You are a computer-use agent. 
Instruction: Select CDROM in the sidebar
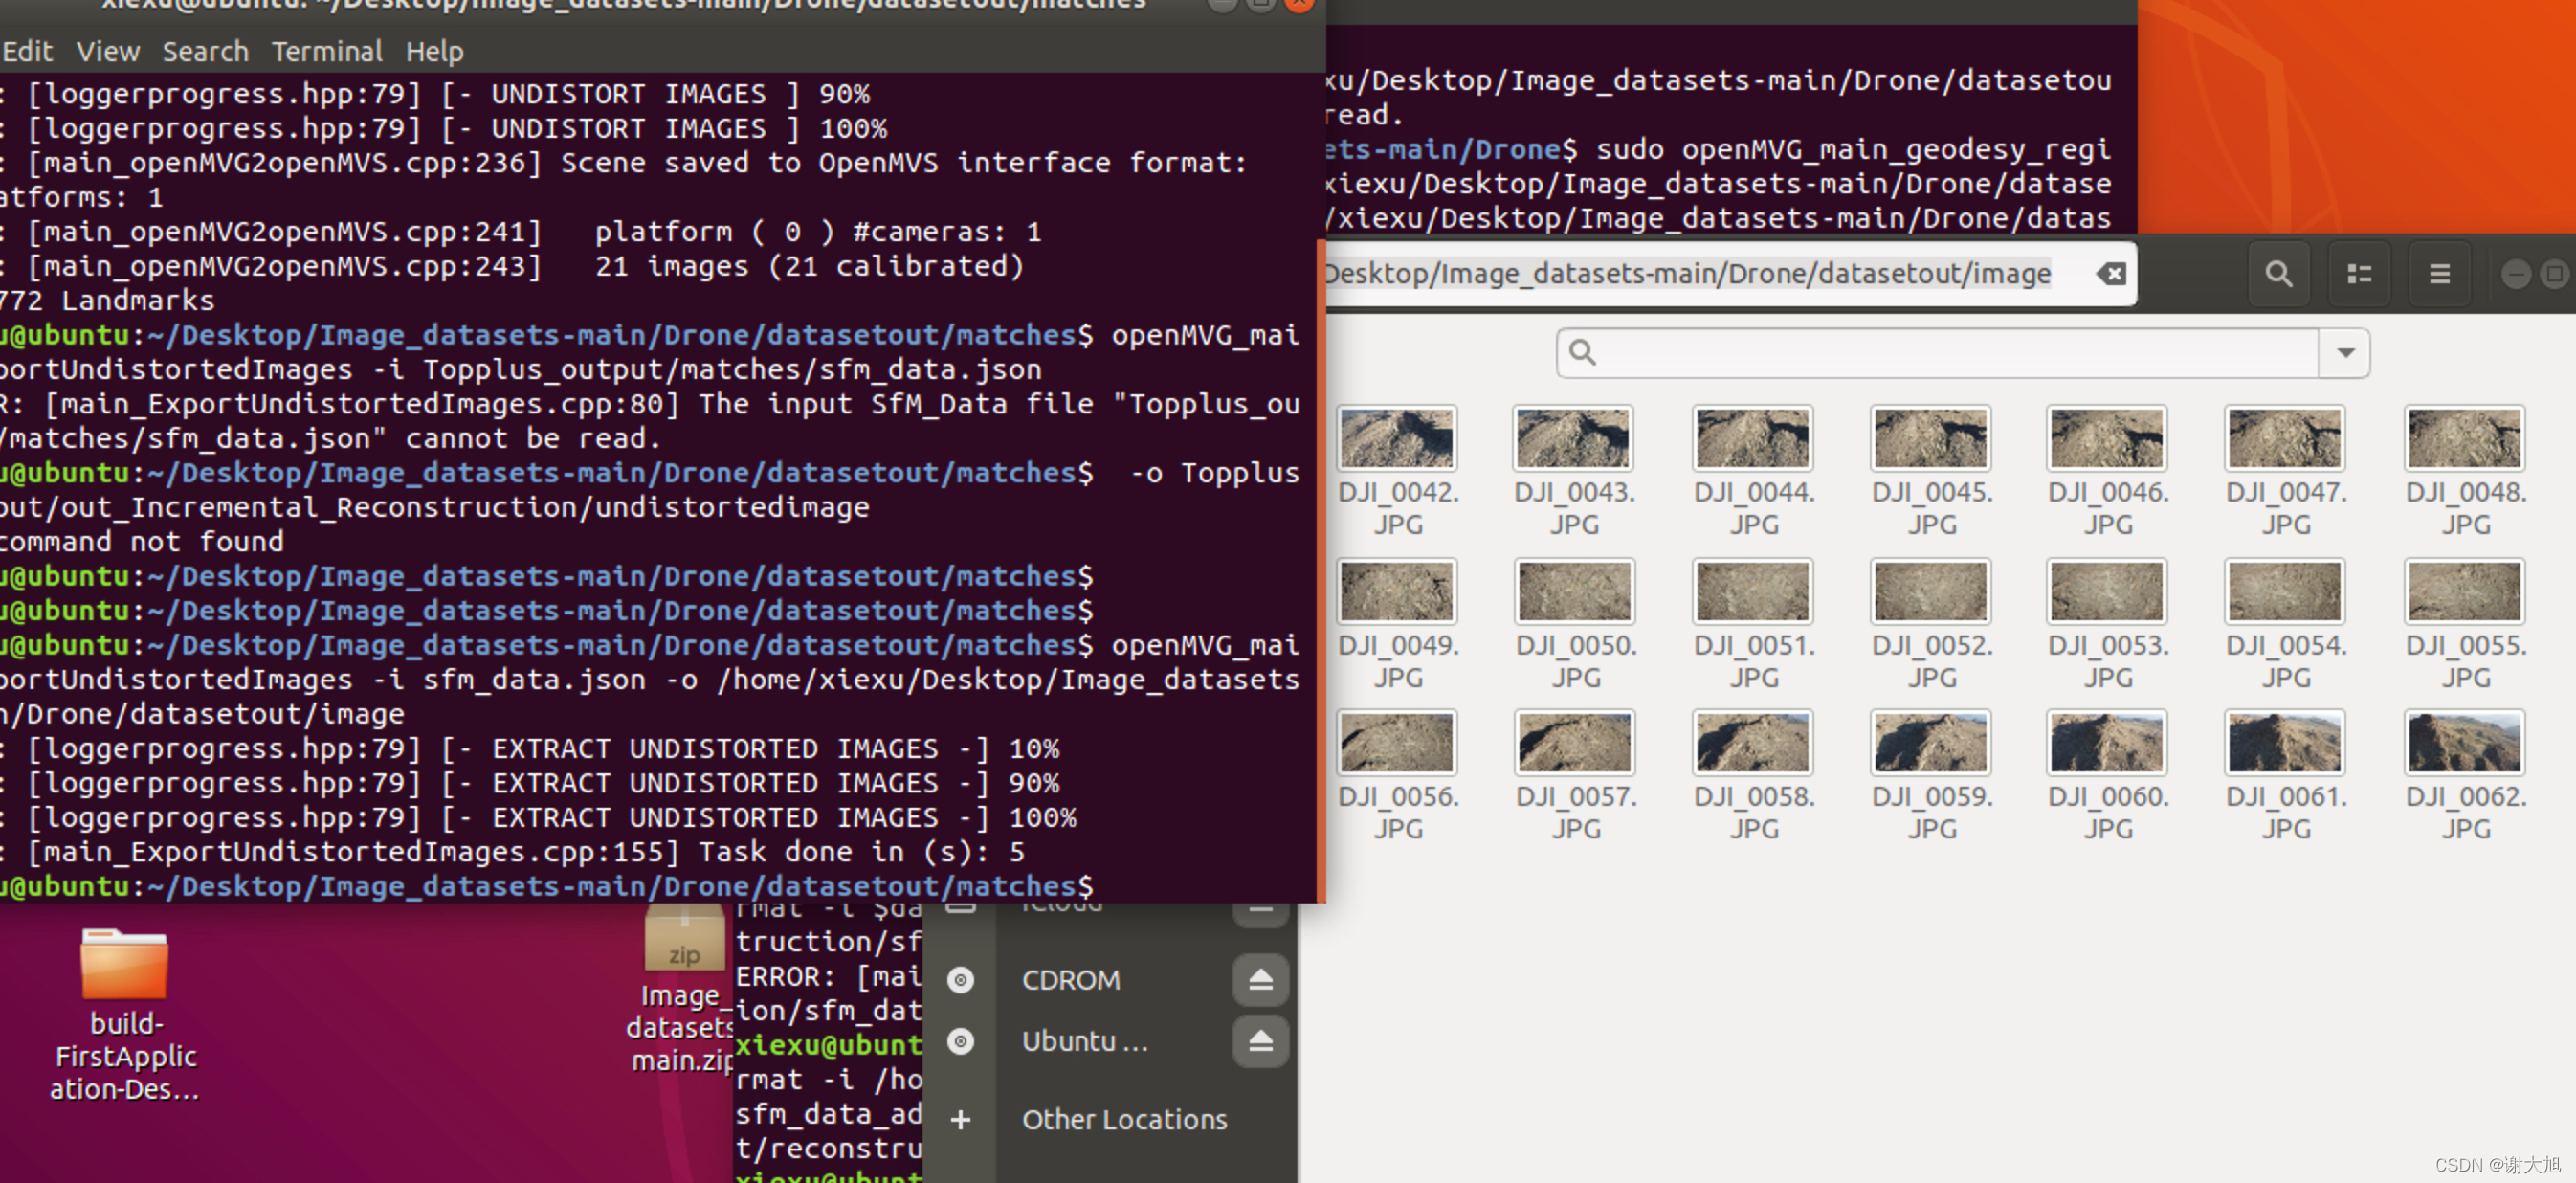(x=1070, y=979)
